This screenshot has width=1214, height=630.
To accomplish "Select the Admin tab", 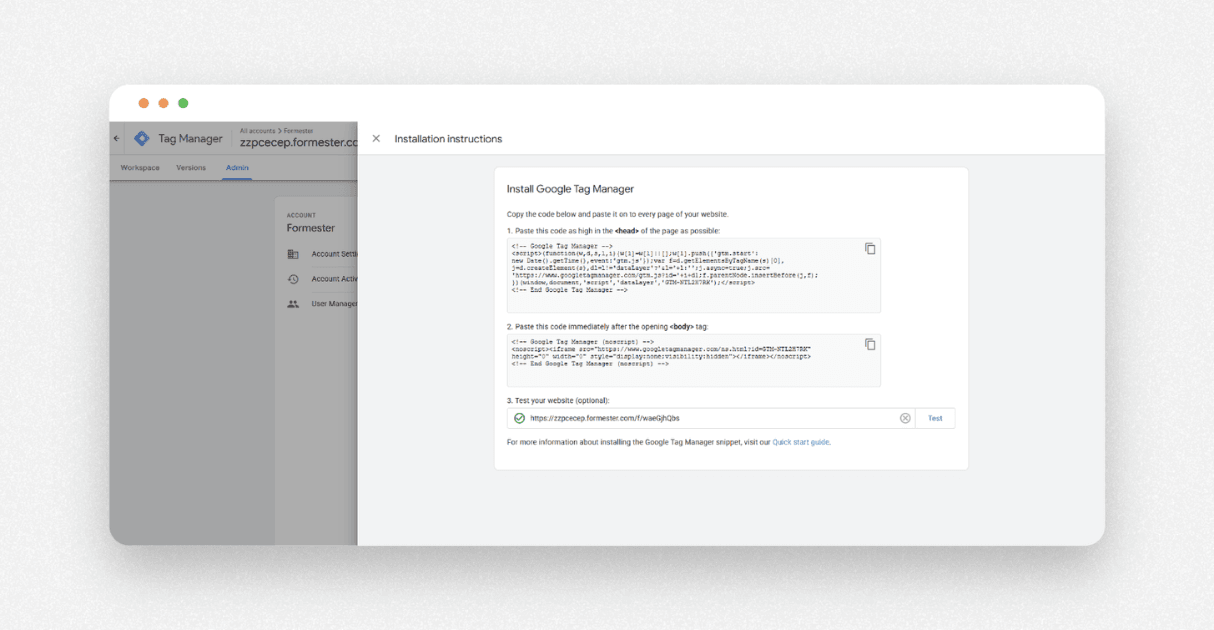I will pos(237,168).
